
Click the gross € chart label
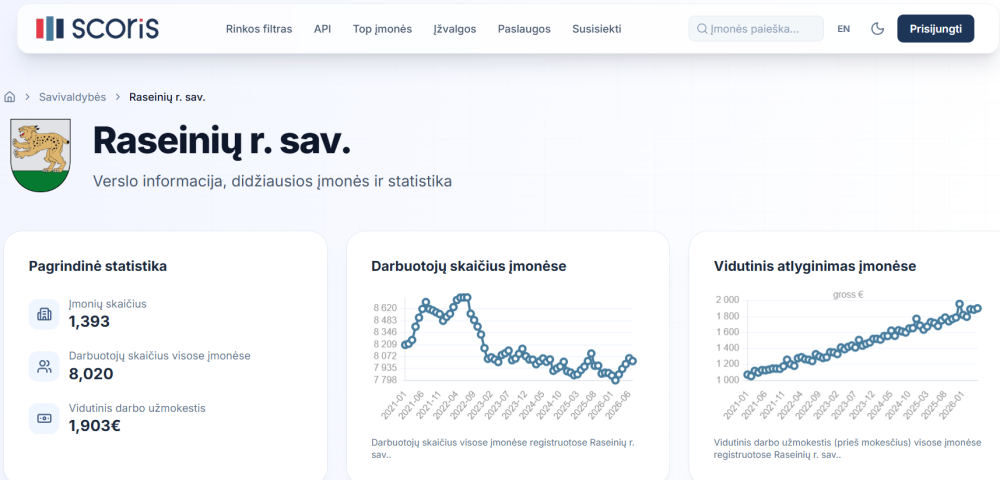click(848, 295)
